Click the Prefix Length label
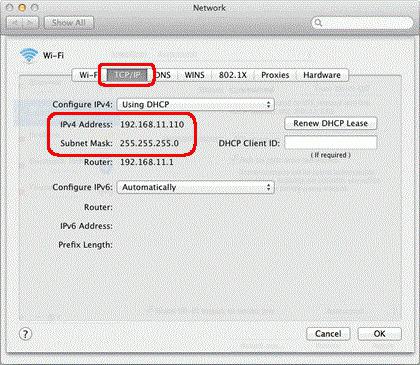420x365 pixels. click(85, 245)
